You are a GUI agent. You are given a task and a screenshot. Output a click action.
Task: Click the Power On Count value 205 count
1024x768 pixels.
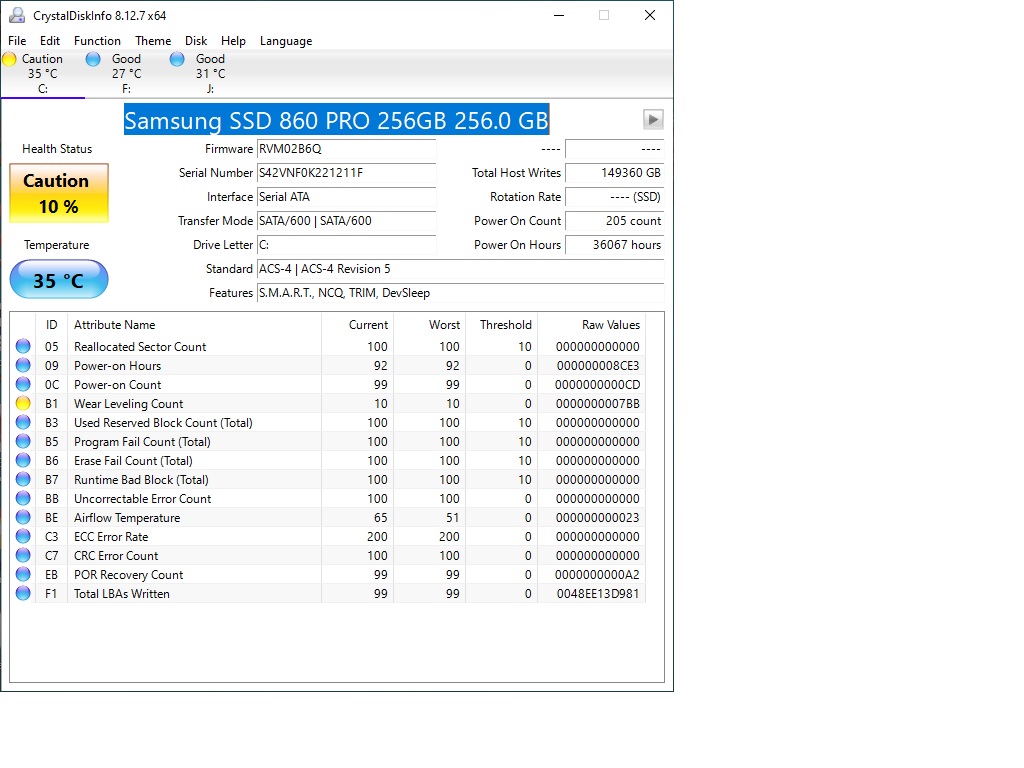coord(615,221)
